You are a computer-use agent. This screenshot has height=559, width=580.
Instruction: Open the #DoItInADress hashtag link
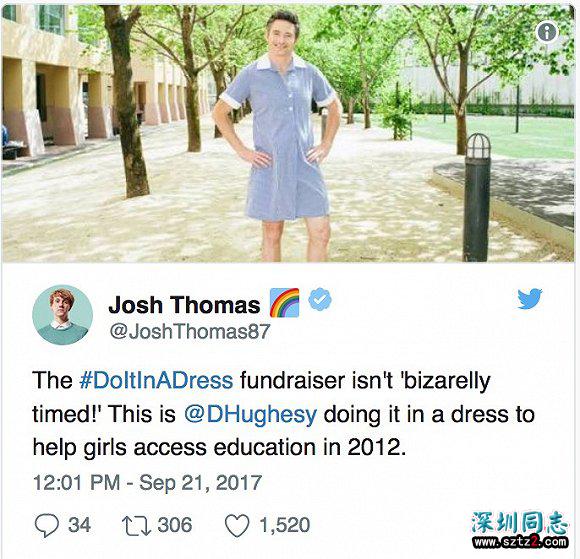[x=156, y=380]
